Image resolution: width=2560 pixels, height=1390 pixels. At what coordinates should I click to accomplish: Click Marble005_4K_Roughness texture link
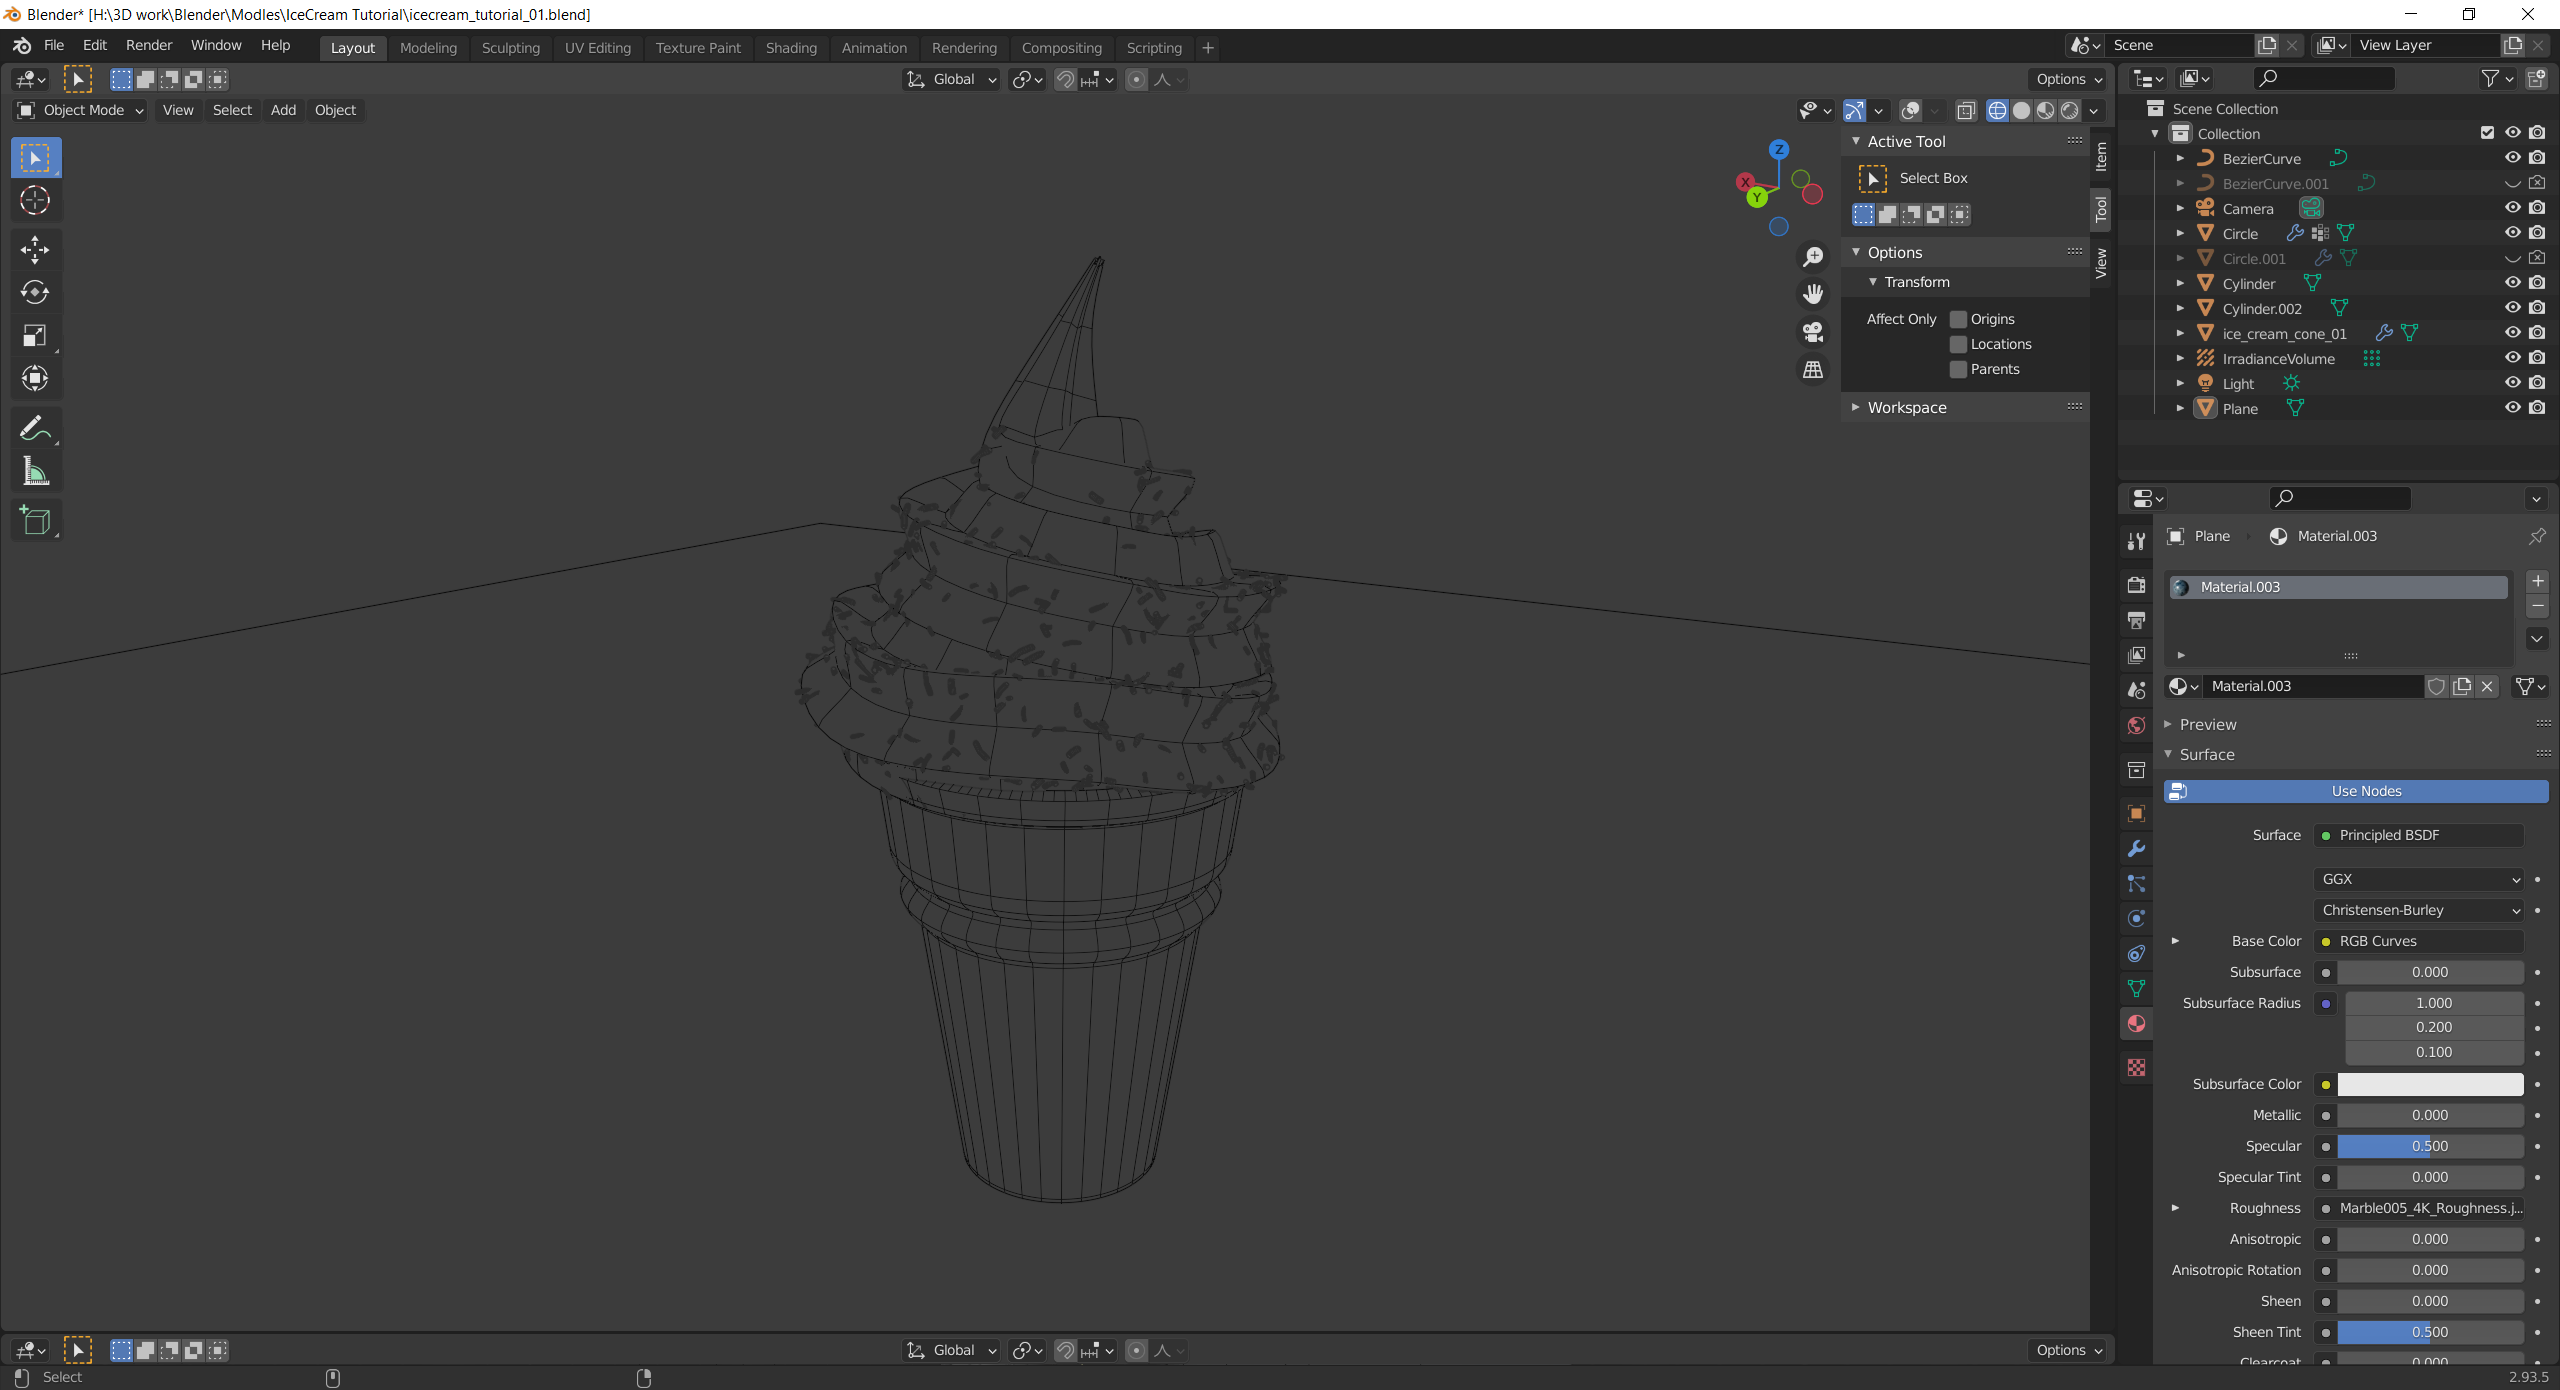coord(2419,1208)
